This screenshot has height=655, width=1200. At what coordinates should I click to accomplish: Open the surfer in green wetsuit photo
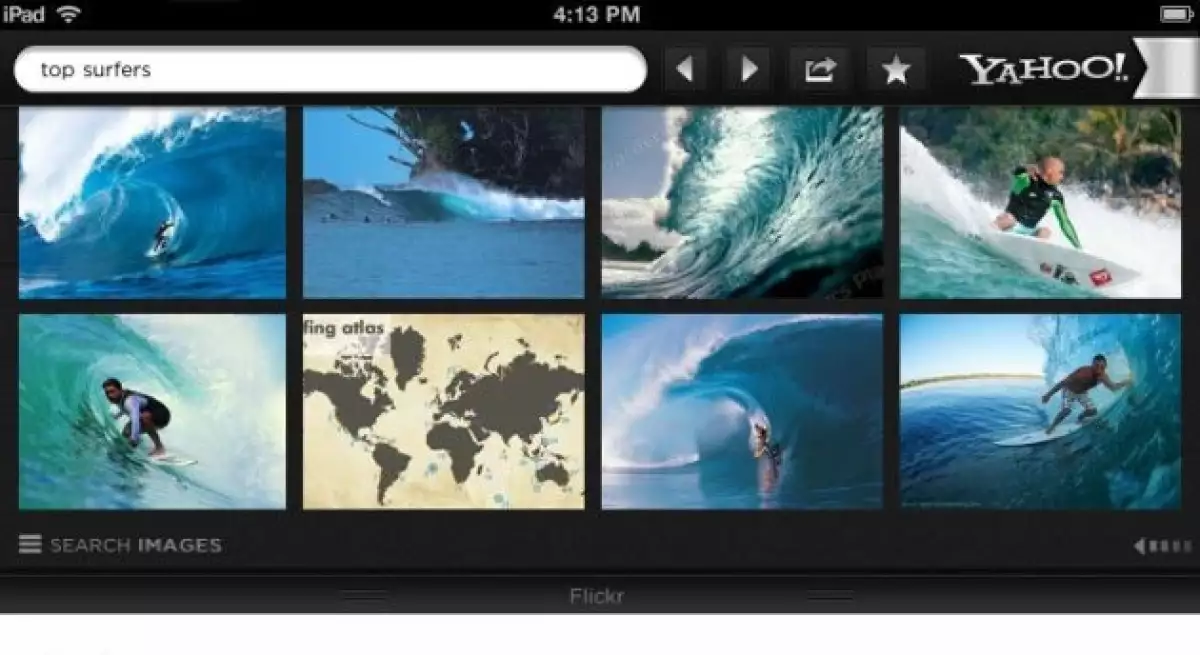click(1040, 203)
